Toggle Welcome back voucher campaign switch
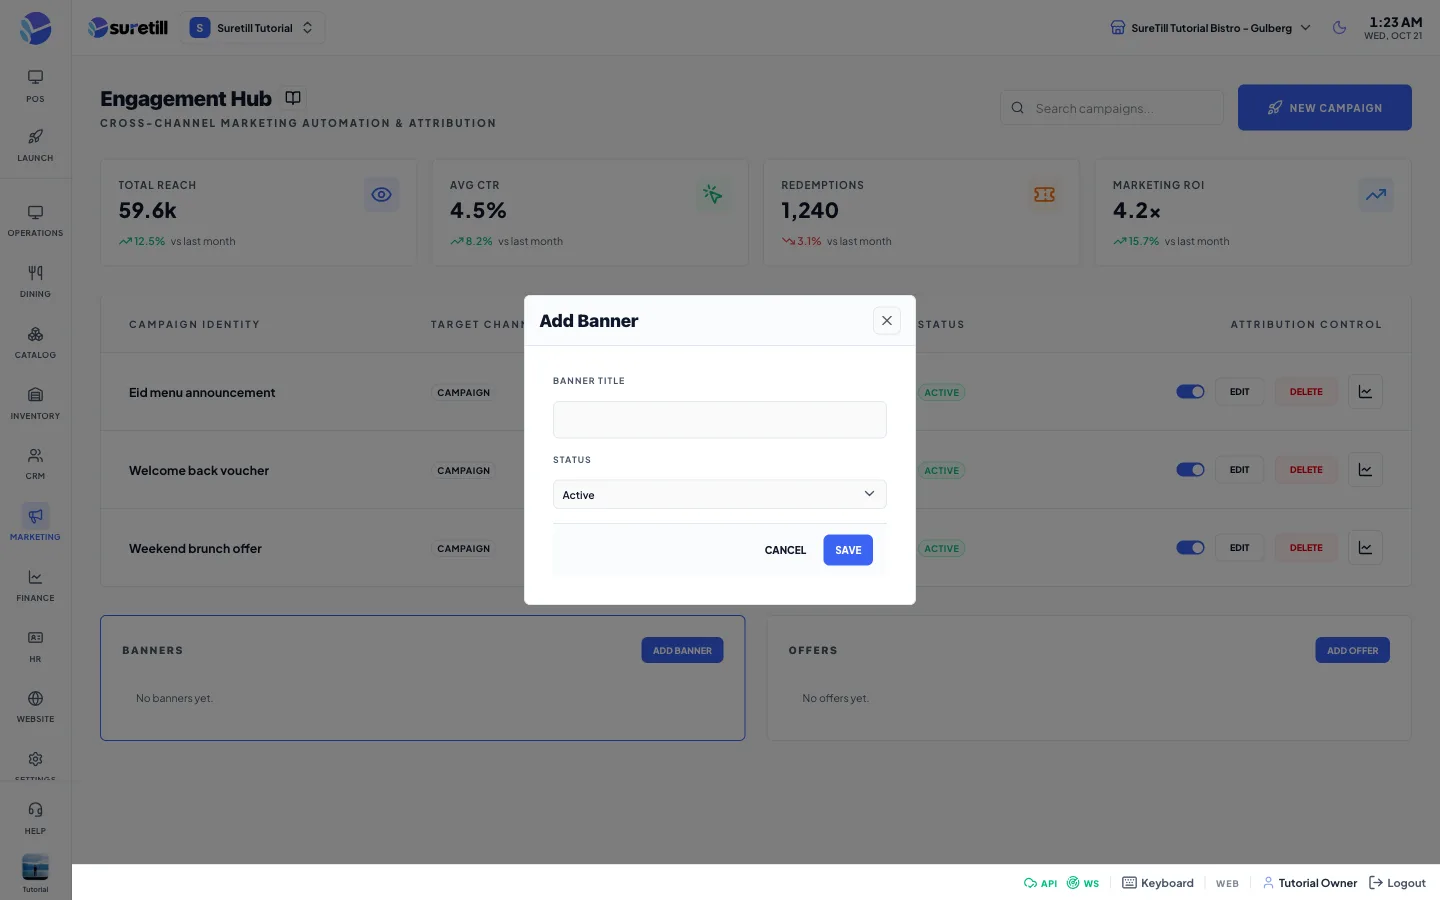This screenshot has height=900, width=1440. [1190, 470]
